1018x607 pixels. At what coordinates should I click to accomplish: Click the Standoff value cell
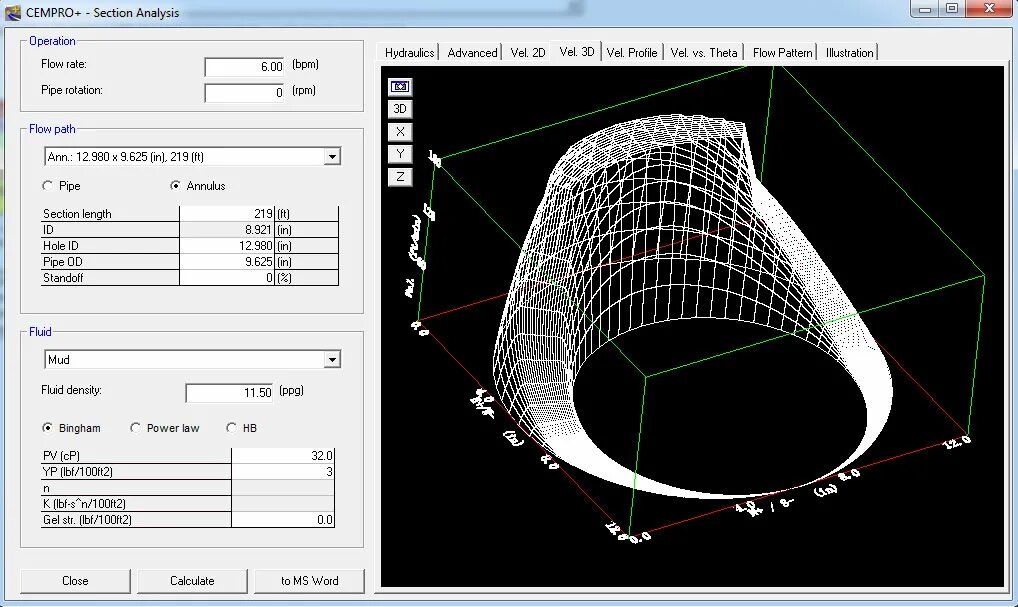click(x=227, y=278)
